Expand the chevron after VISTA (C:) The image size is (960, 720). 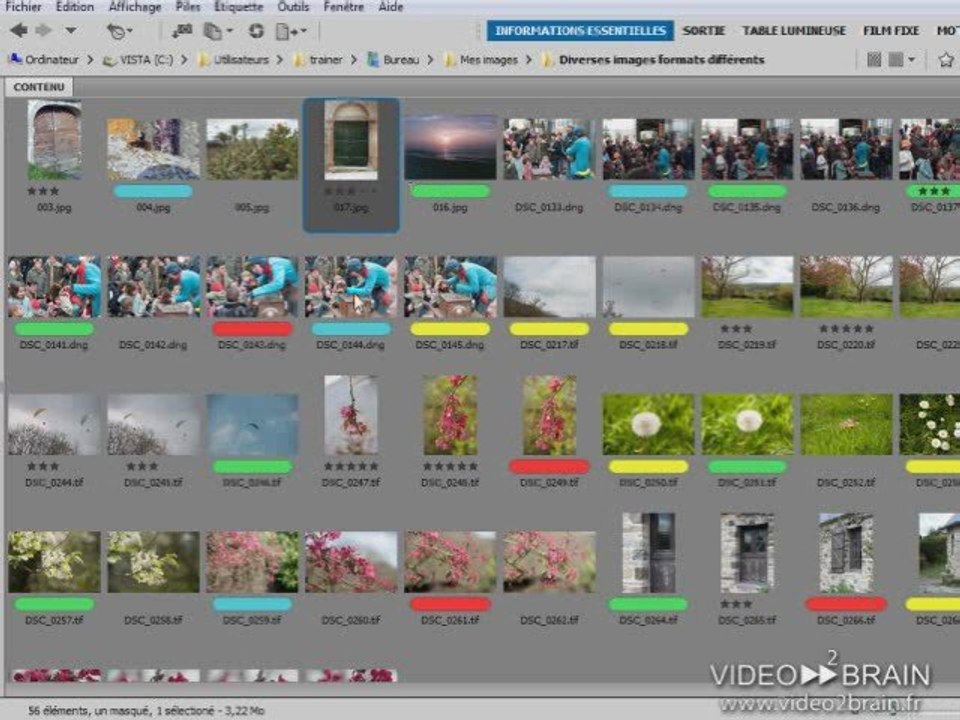pos(184,60)
